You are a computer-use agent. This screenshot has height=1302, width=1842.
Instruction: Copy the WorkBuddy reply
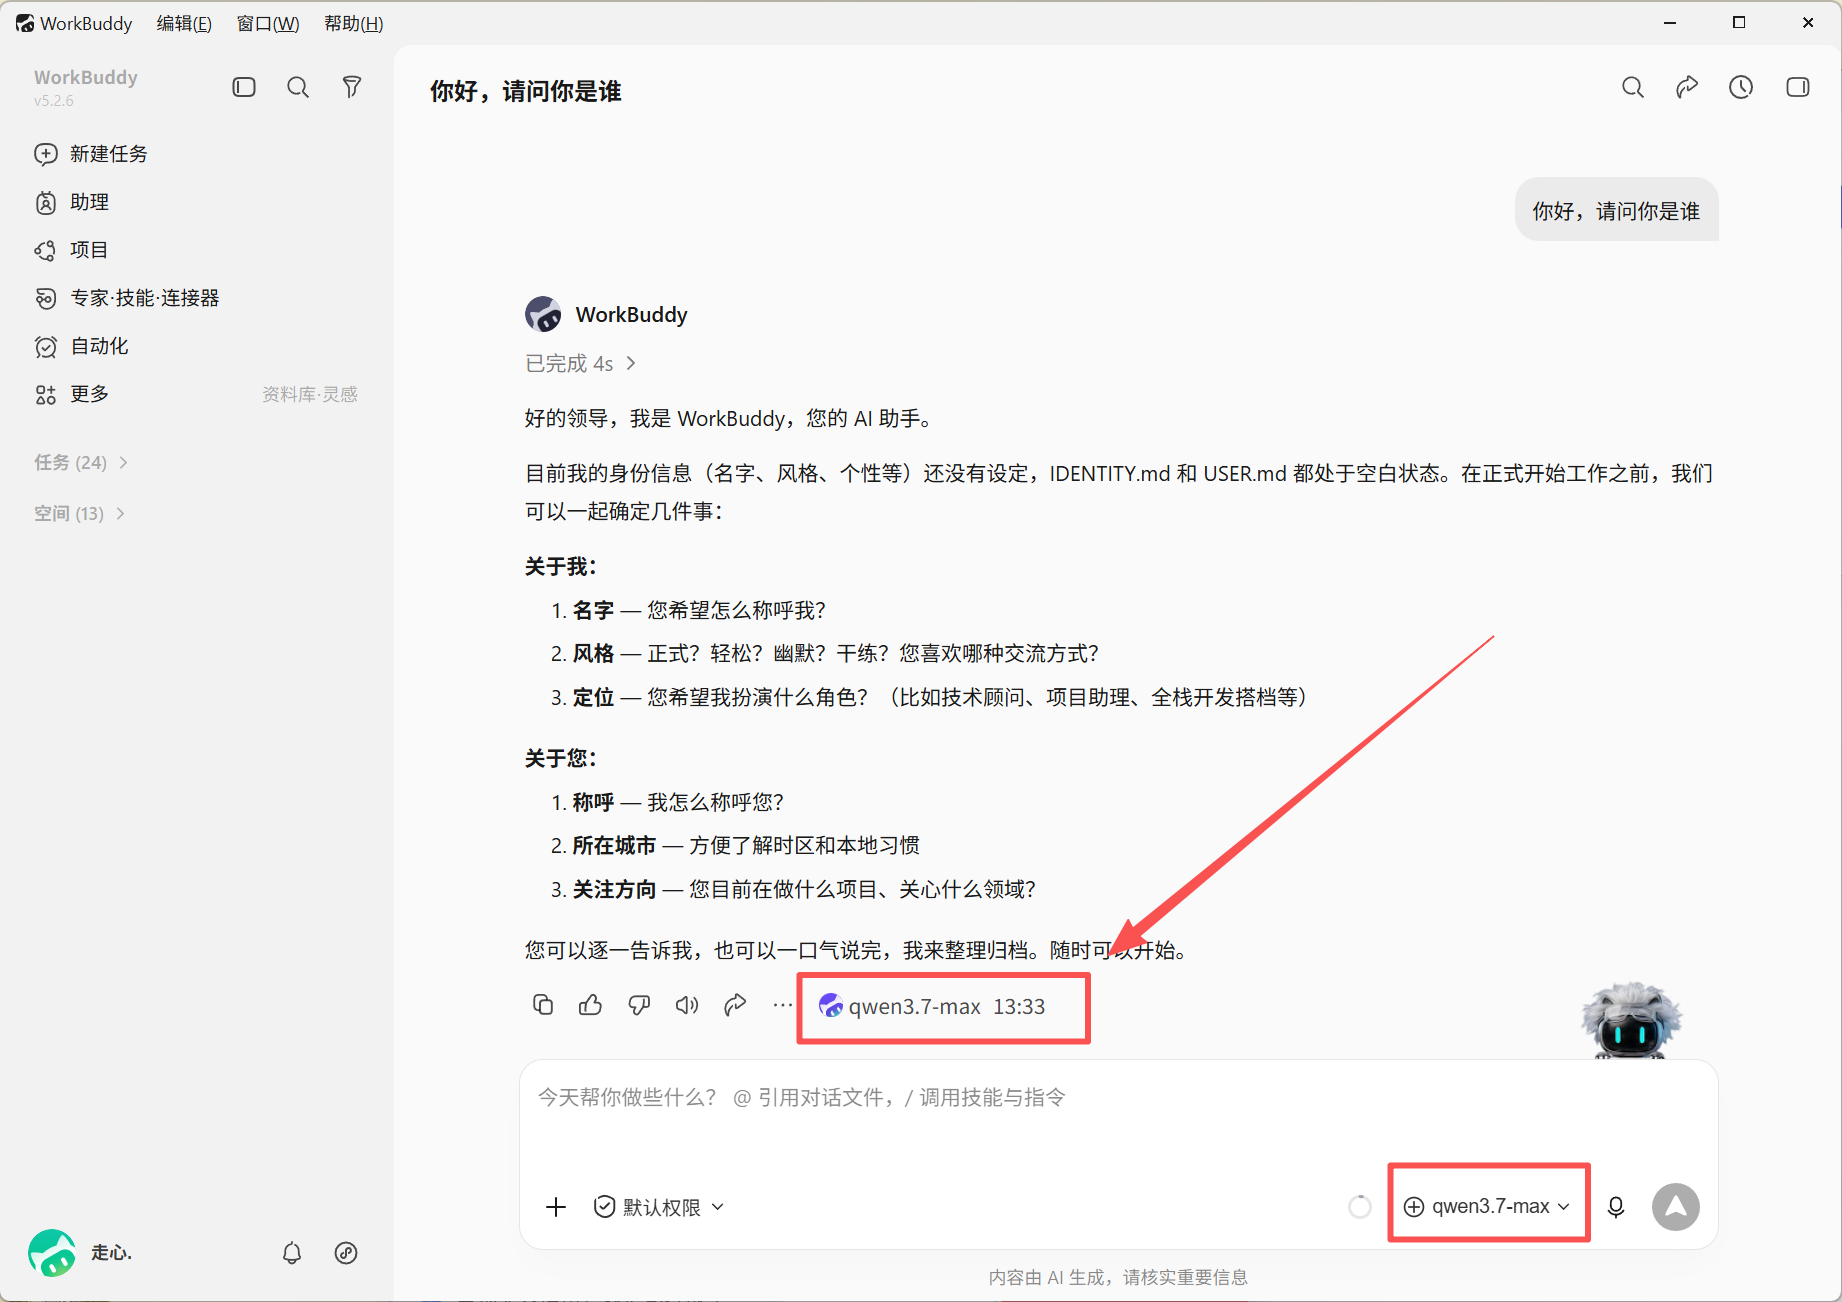point(543,1005)
